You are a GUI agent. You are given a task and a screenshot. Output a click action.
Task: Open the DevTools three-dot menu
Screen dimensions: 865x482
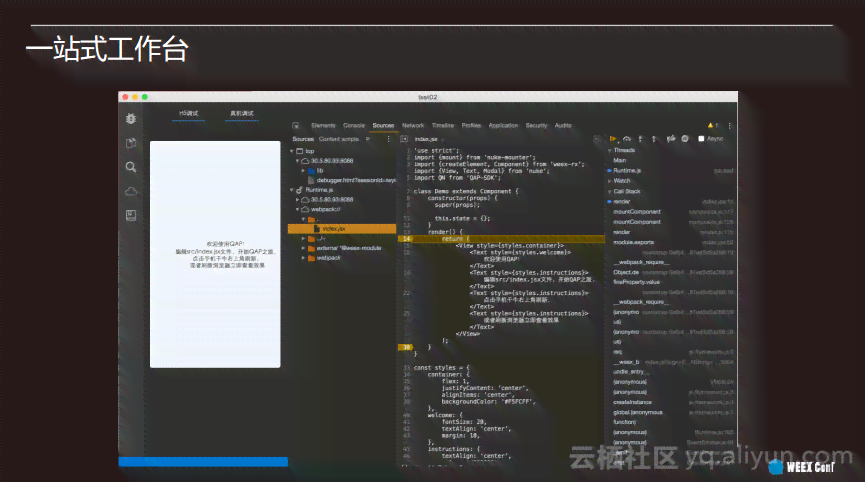[x=730, y=126]
